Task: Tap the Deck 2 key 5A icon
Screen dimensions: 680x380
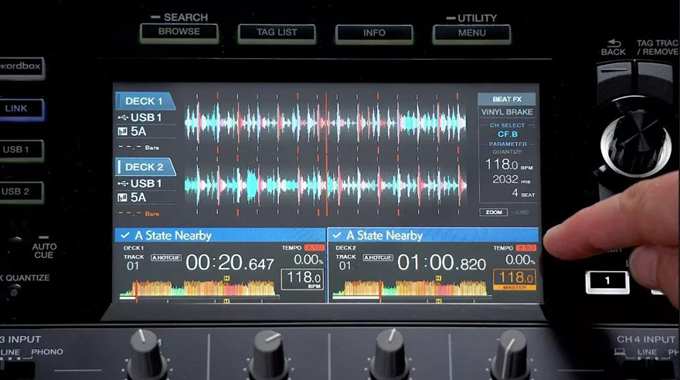Action: pyautogui.click(x=122, y=198)
